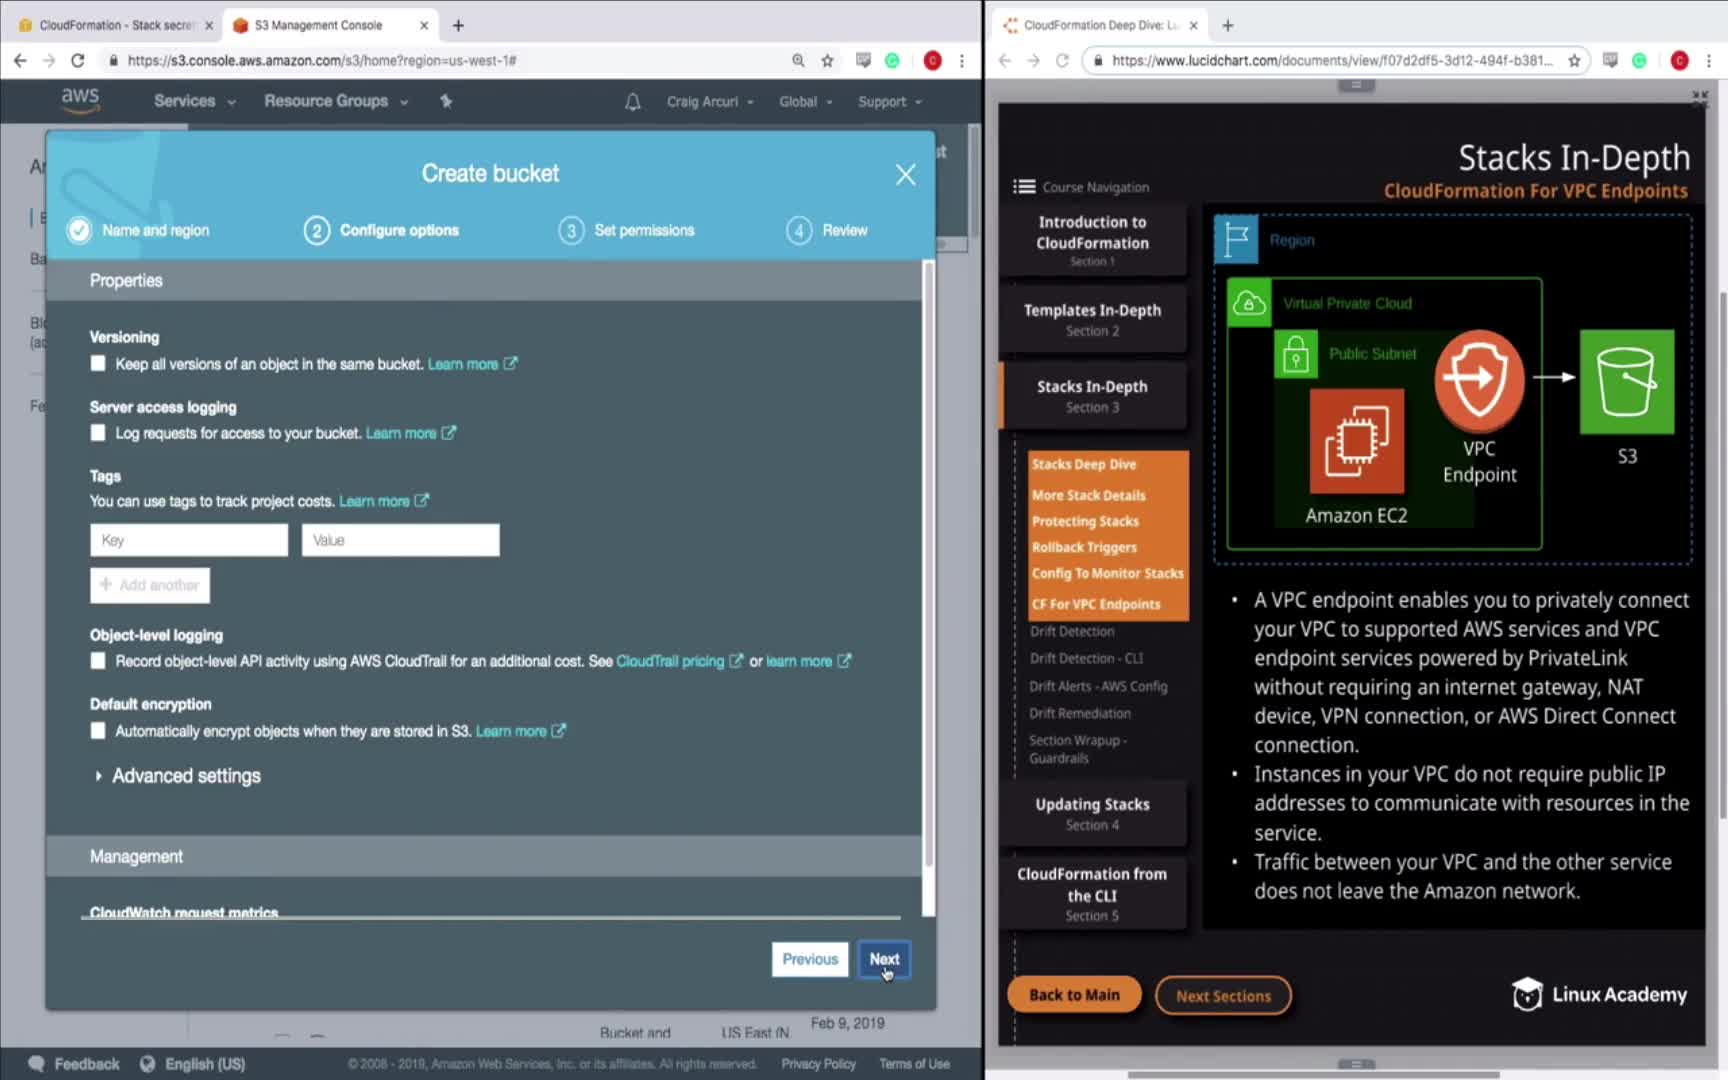Image resolution: width=1728 pixels, height=1080 pixels.
Task: Click the Add another tag button
Action: coord(150,585)
